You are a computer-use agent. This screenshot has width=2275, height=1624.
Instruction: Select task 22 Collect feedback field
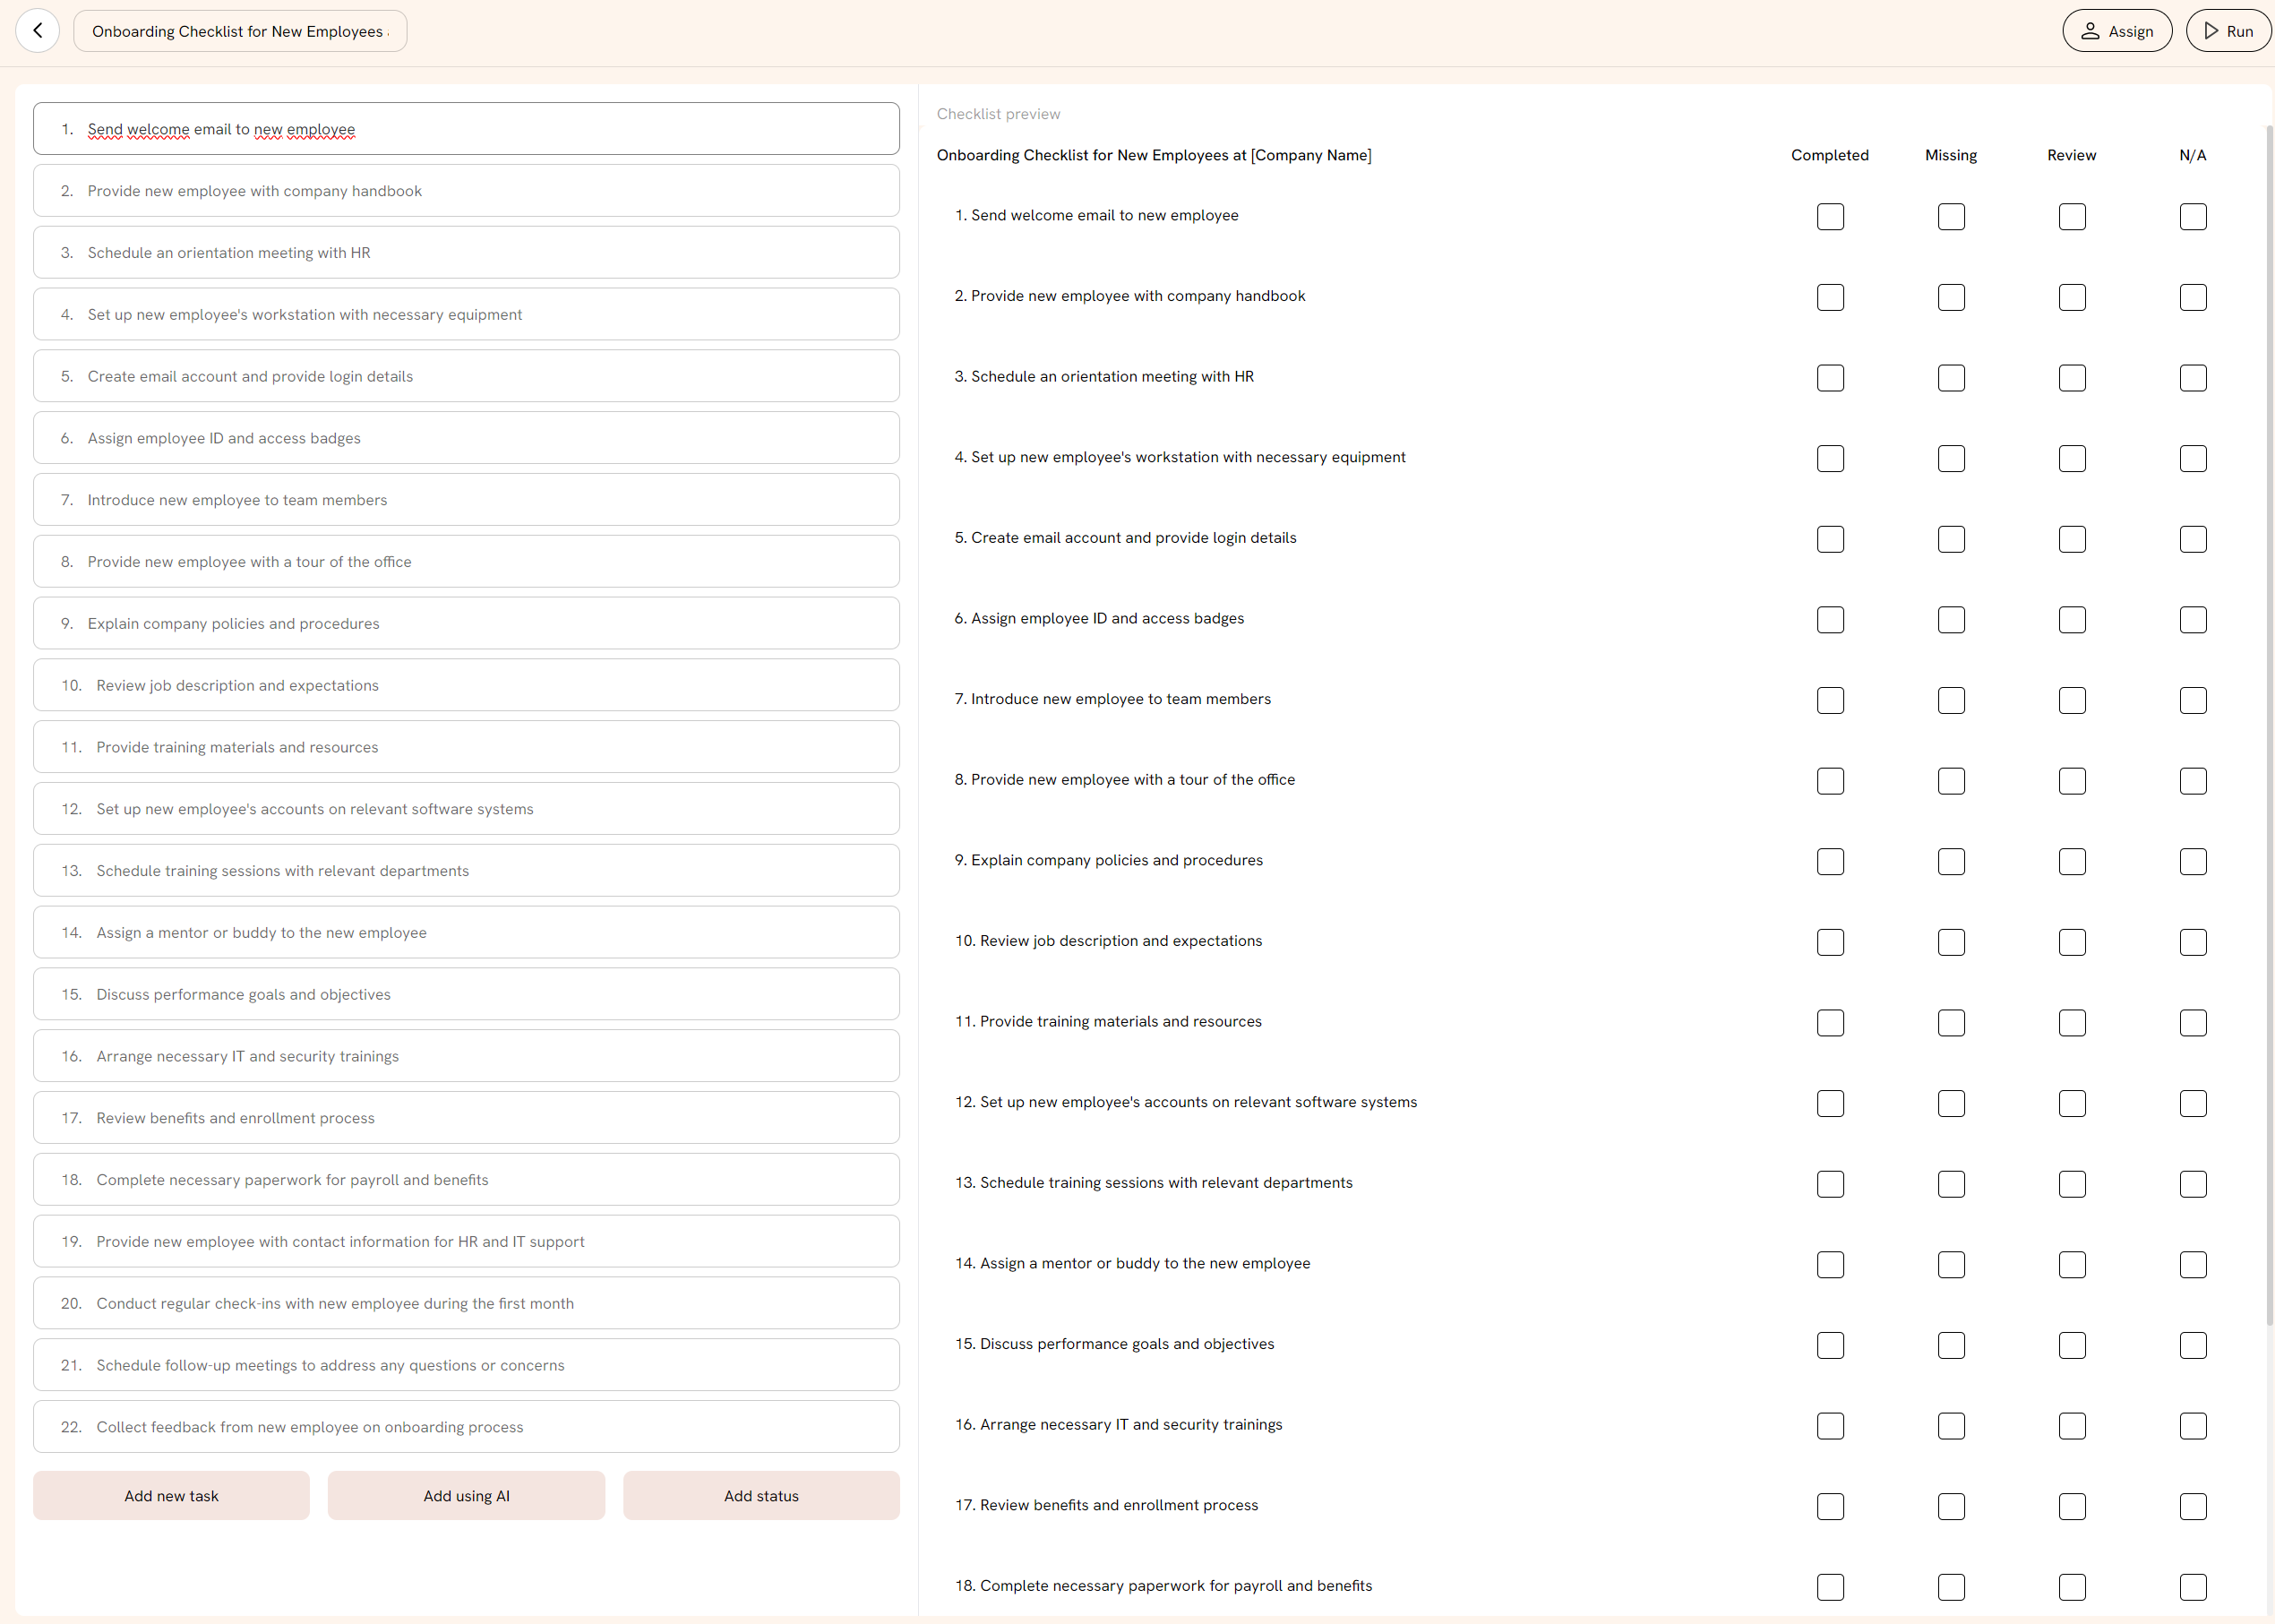point(466,1427)
